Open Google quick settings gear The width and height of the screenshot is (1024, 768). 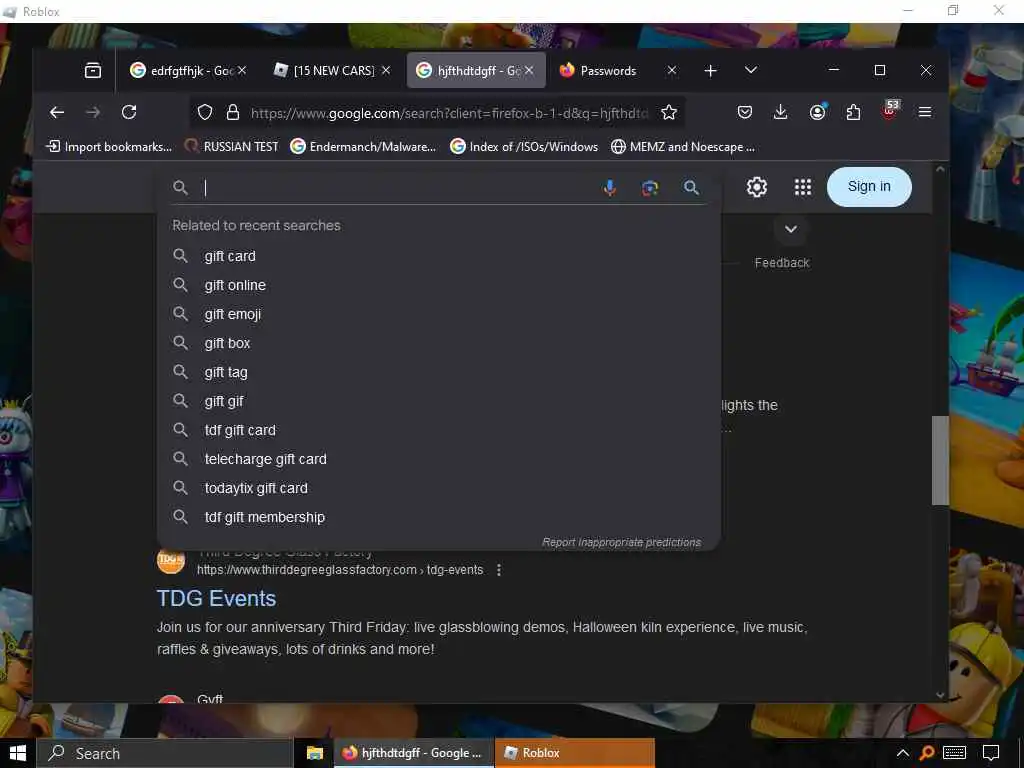tap(756, 187)
